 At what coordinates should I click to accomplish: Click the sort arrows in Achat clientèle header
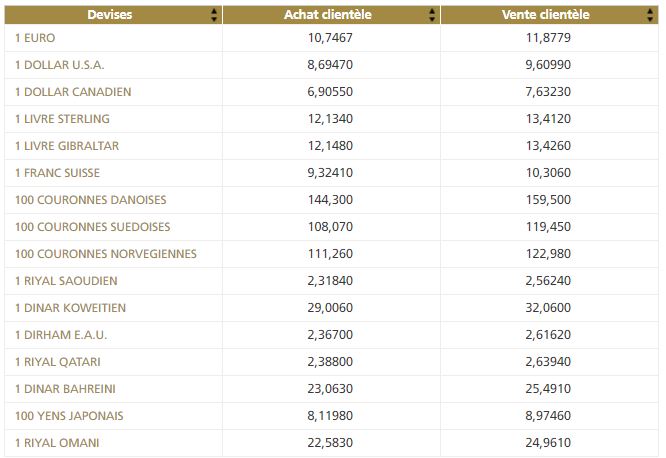pos(432,15)
